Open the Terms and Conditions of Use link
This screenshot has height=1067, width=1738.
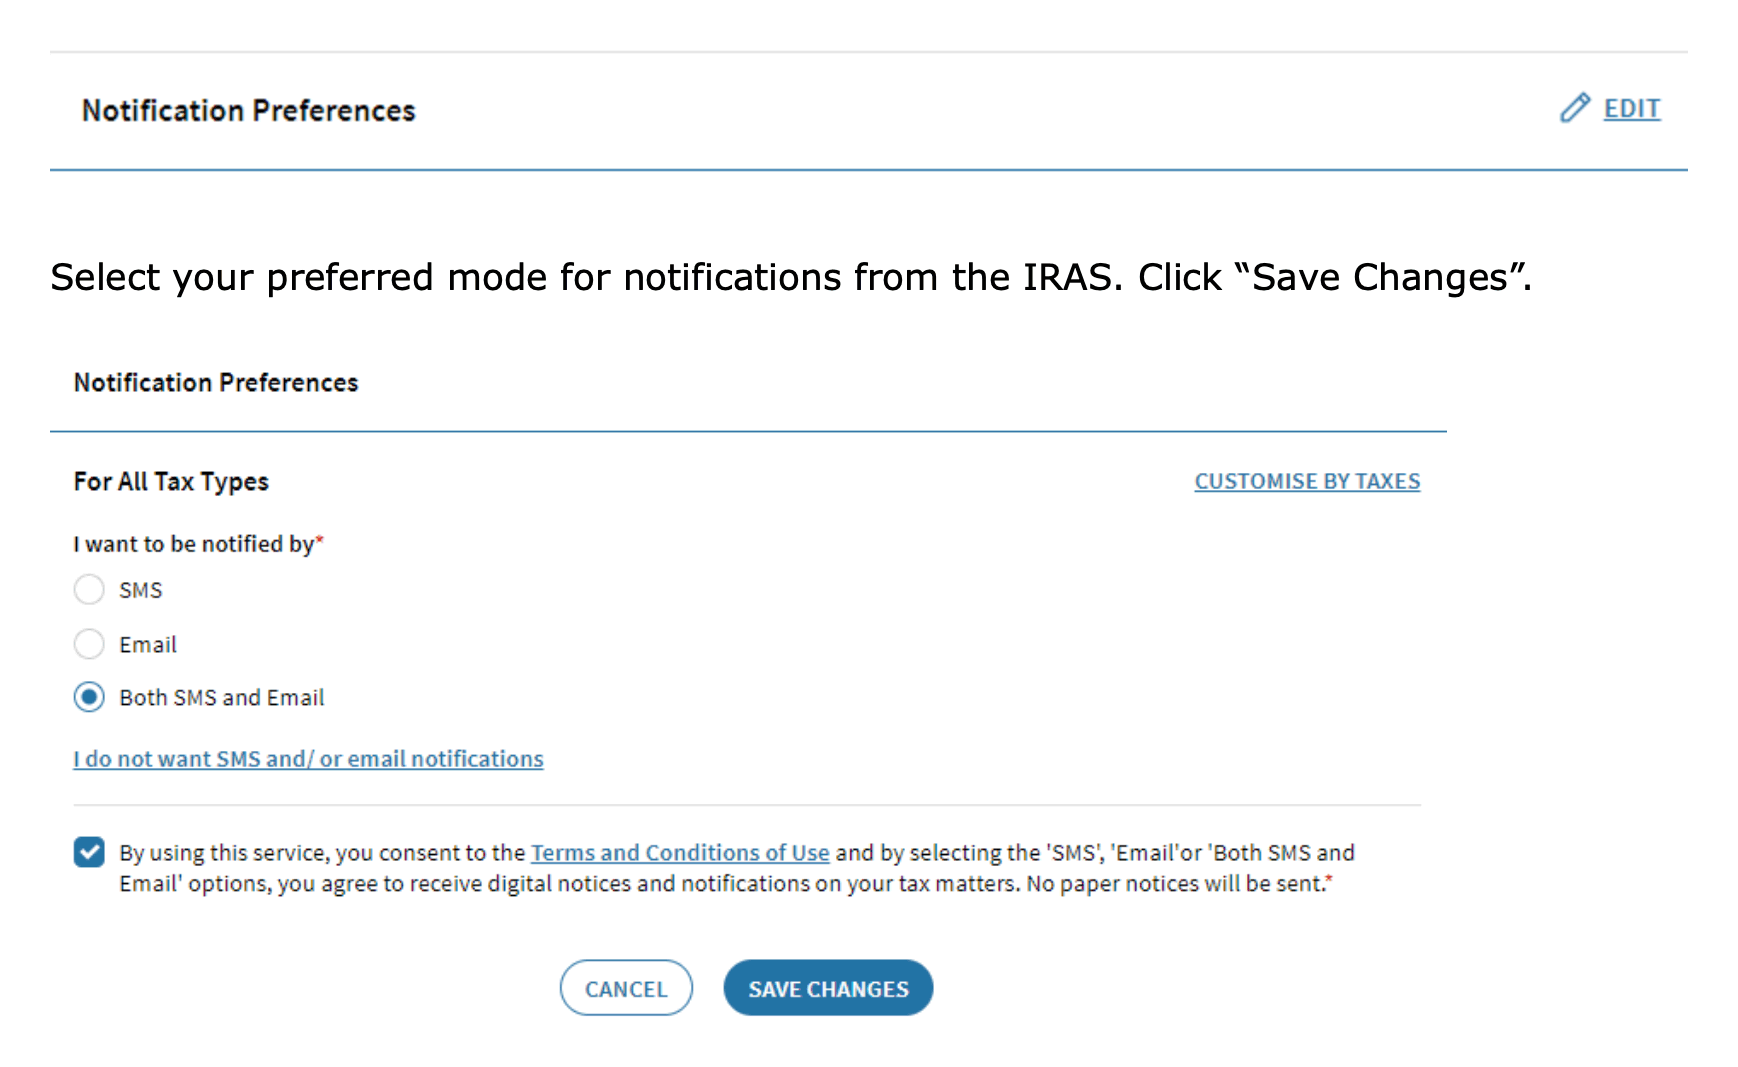[679, 853]
